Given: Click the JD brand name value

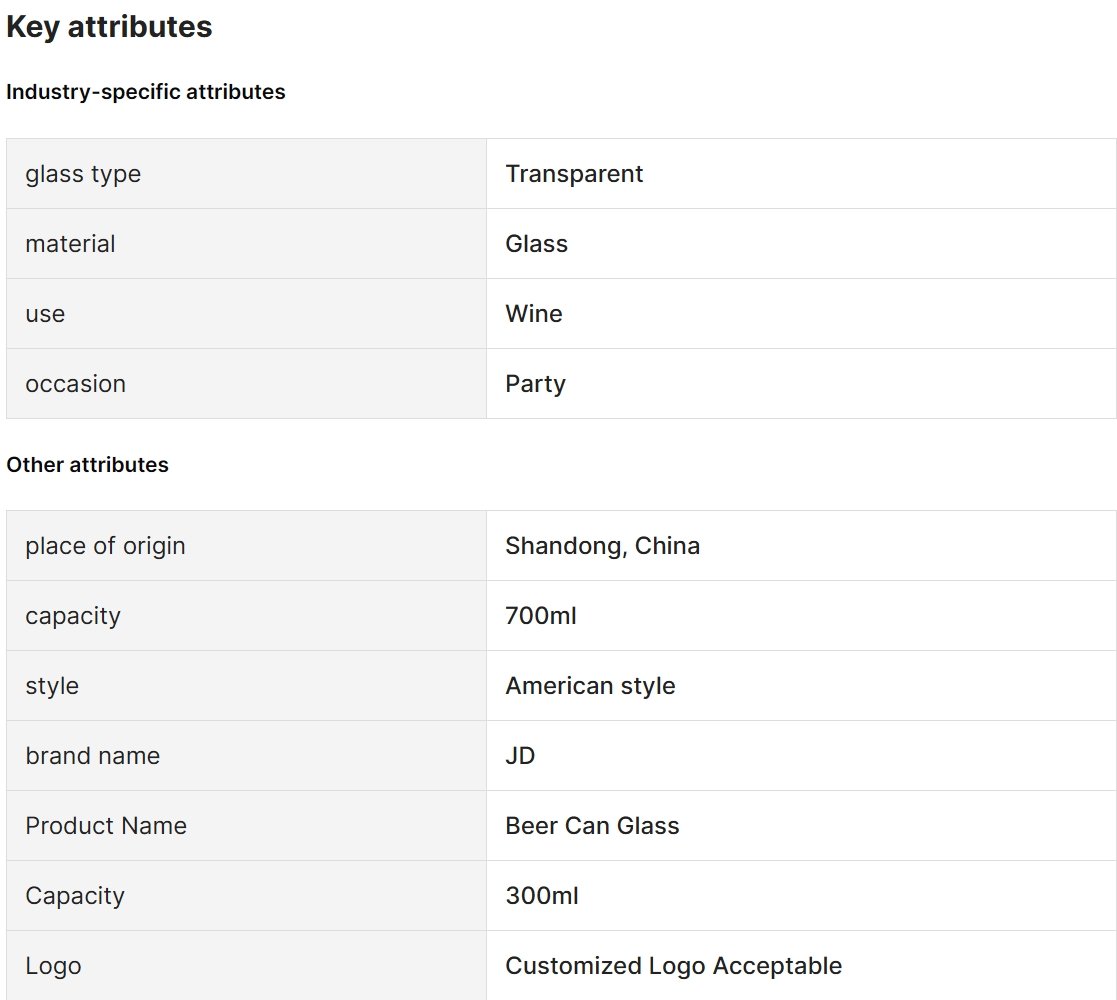Looking at the screenshot, I should (x=520, y=756).
